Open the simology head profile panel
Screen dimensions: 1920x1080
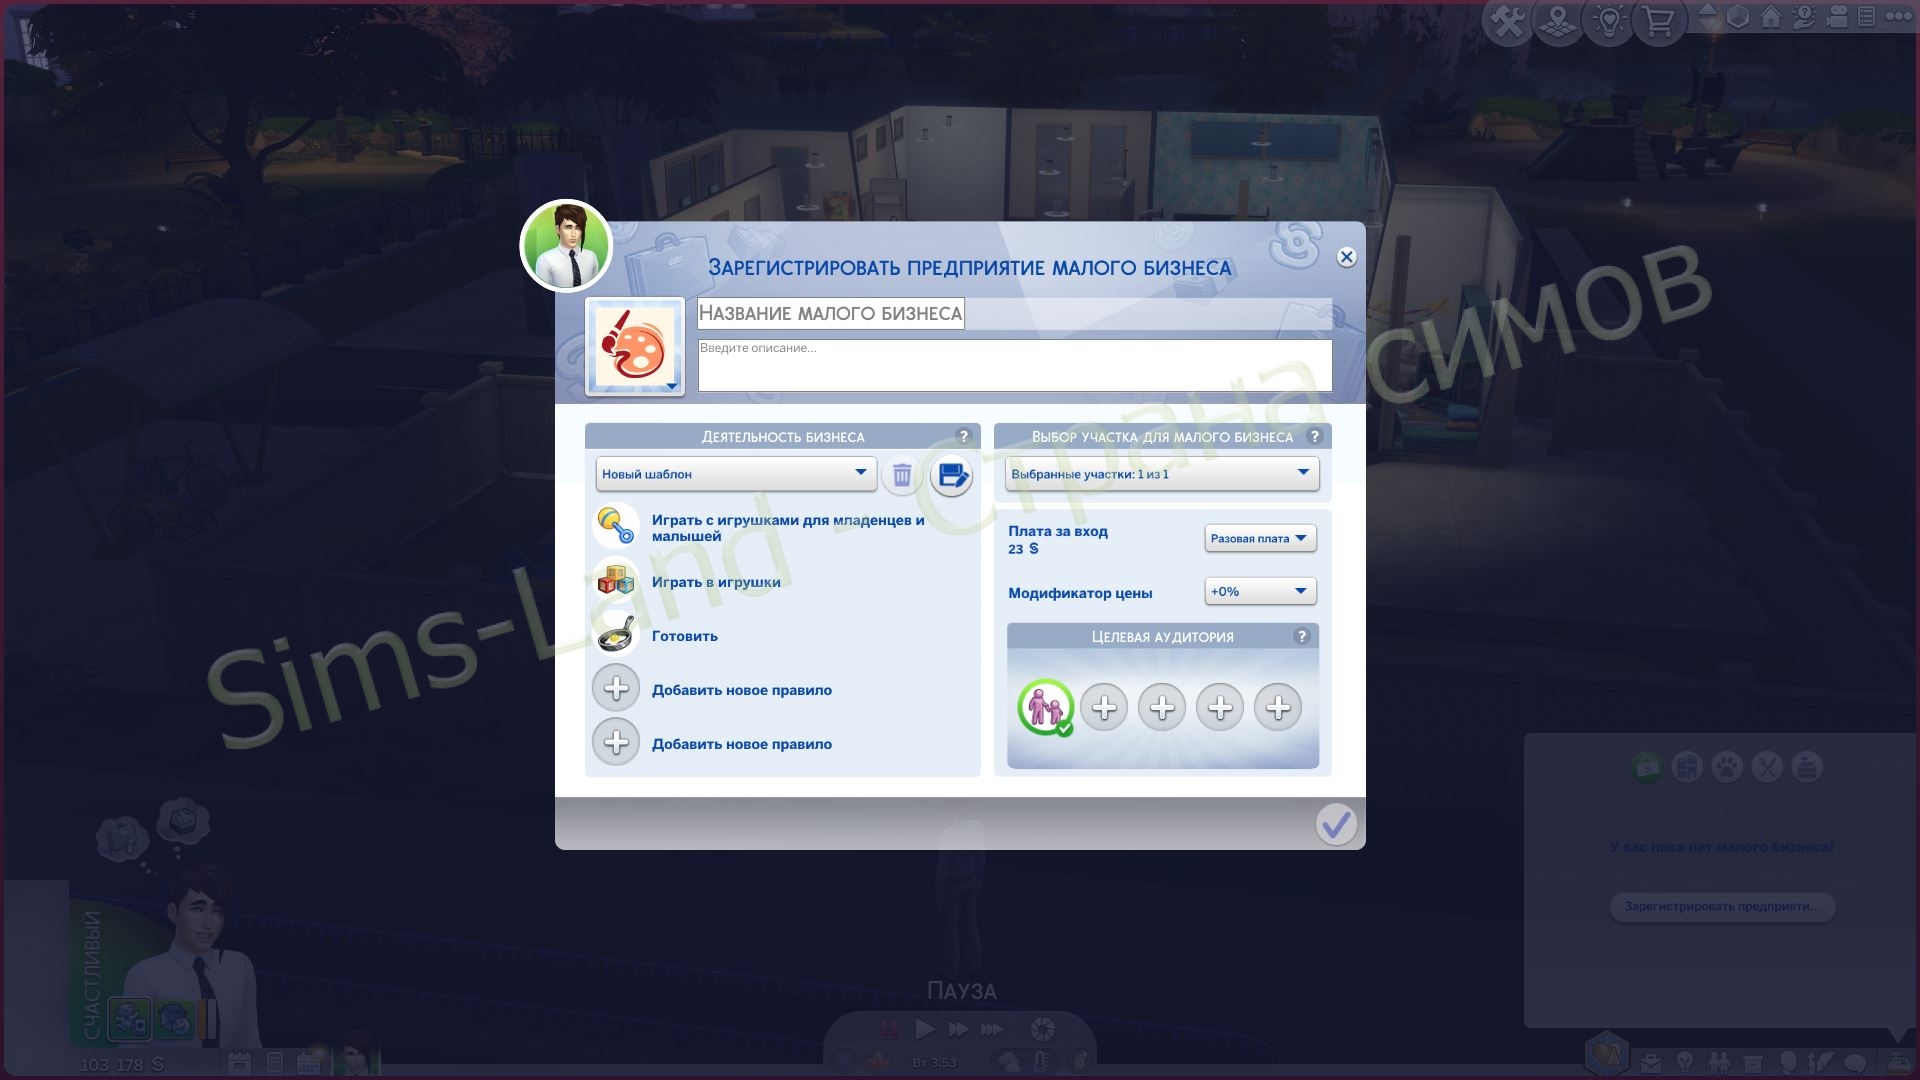tap(1788, 1063)
